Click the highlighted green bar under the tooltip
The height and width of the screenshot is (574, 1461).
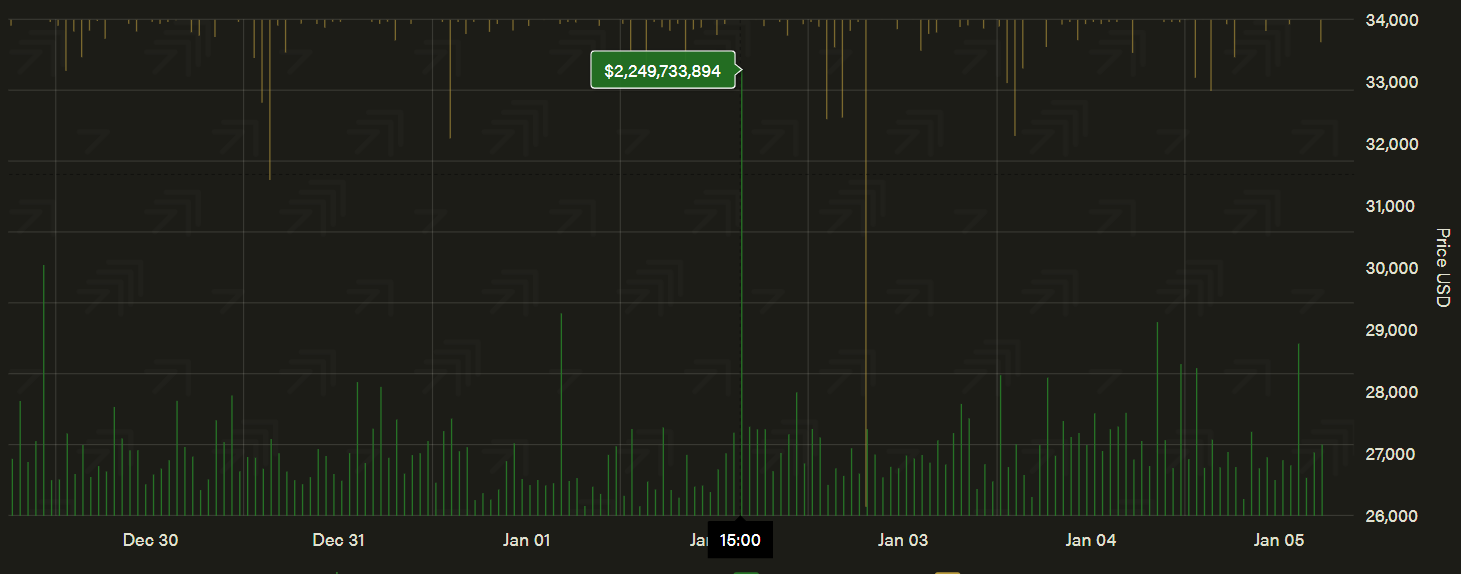tap(741, 300)
